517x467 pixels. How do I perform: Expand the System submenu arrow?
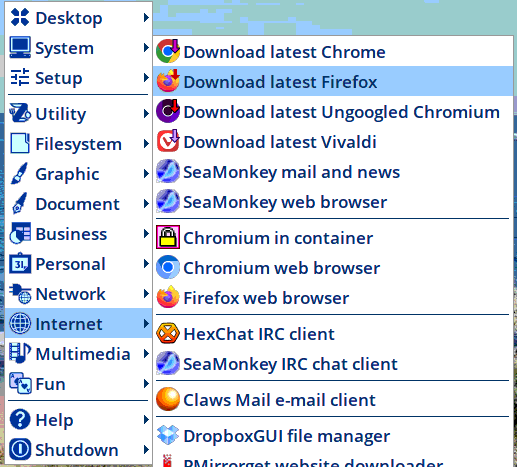pyautogui.click(x=146, y=47)
